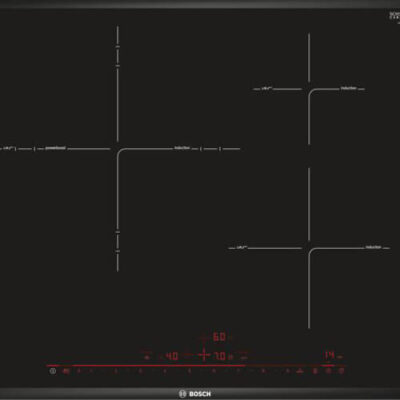This screenshot has width=400, height=400.
Task: Tap the small red icon left of the 4.0 display
Action: point(147,357)
